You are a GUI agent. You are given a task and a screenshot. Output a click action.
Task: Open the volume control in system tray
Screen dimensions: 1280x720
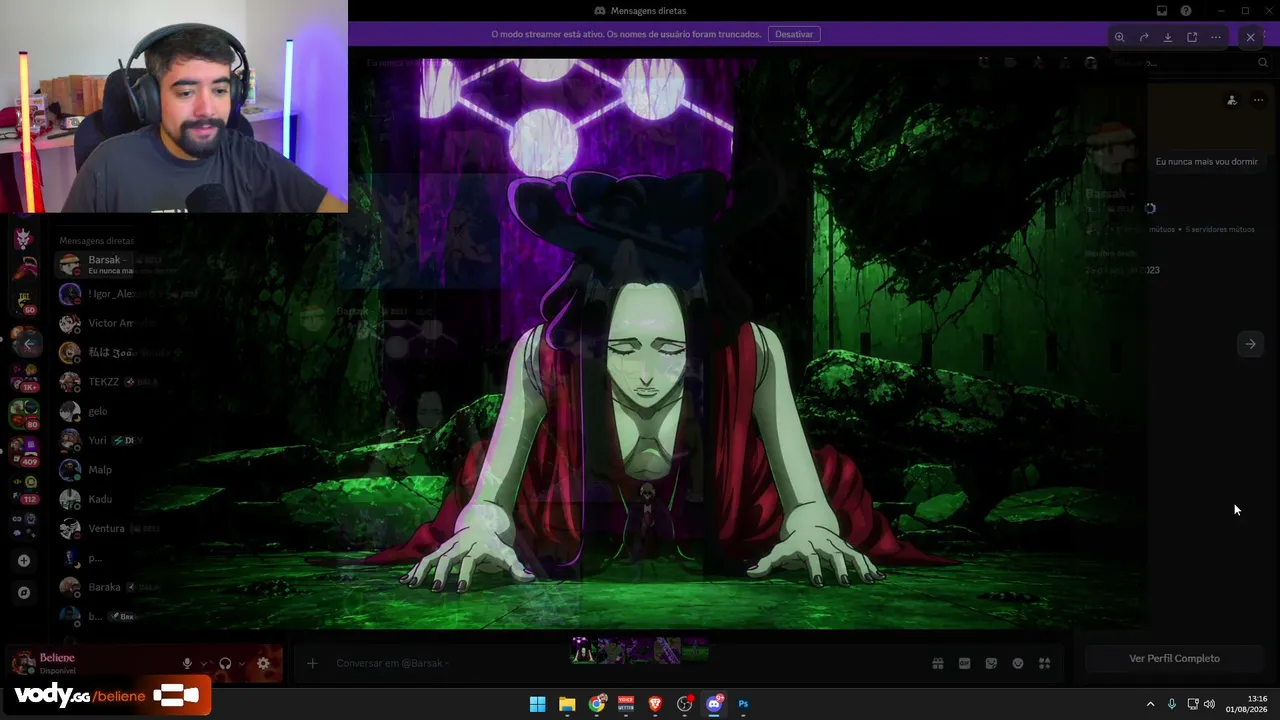(x=1209, y=704)
